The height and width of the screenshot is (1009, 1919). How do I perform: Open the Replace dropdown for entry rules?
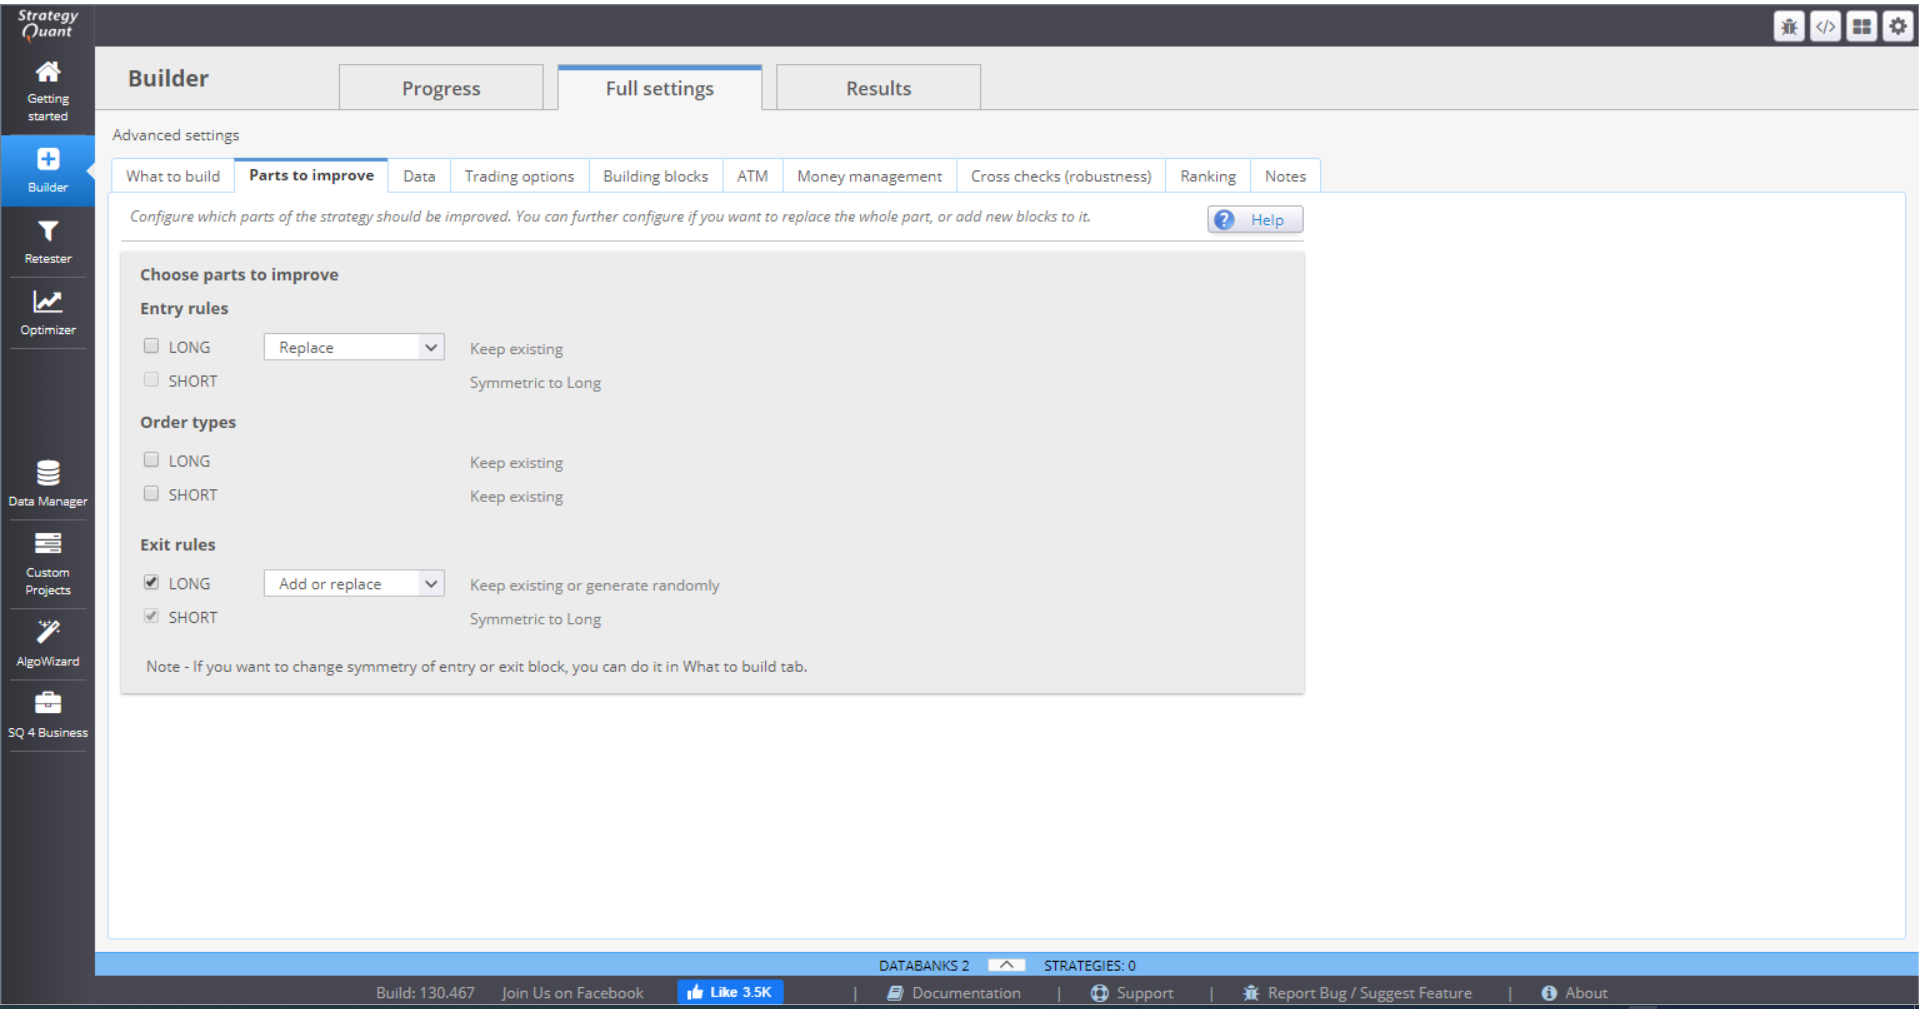354,347
